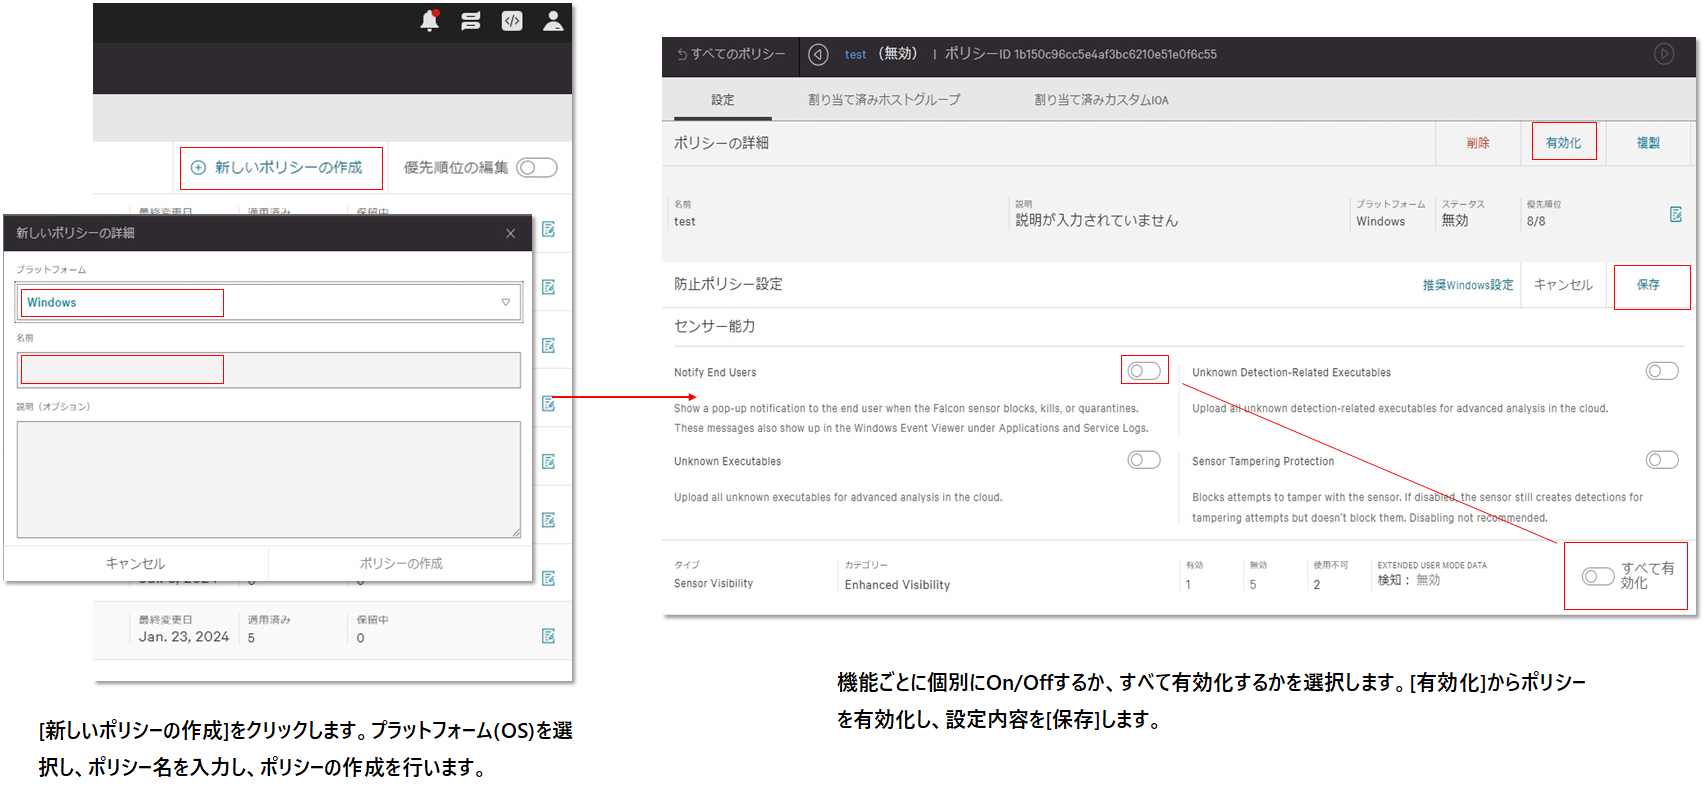Click the previous policy arrow circle icon
This screenshot has width=1705, height=802.
(818, 55)
